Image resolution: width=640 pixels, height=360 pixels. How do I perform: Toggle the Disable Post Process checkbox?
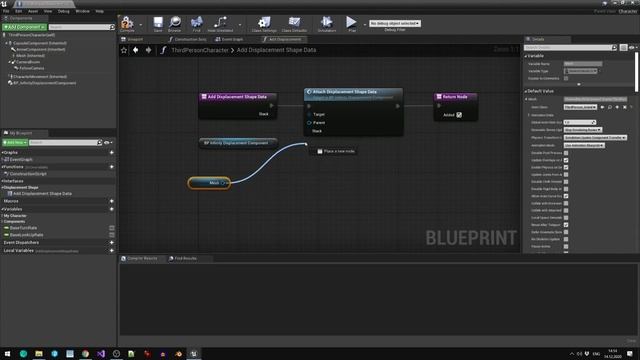click(x=566, y=153)
